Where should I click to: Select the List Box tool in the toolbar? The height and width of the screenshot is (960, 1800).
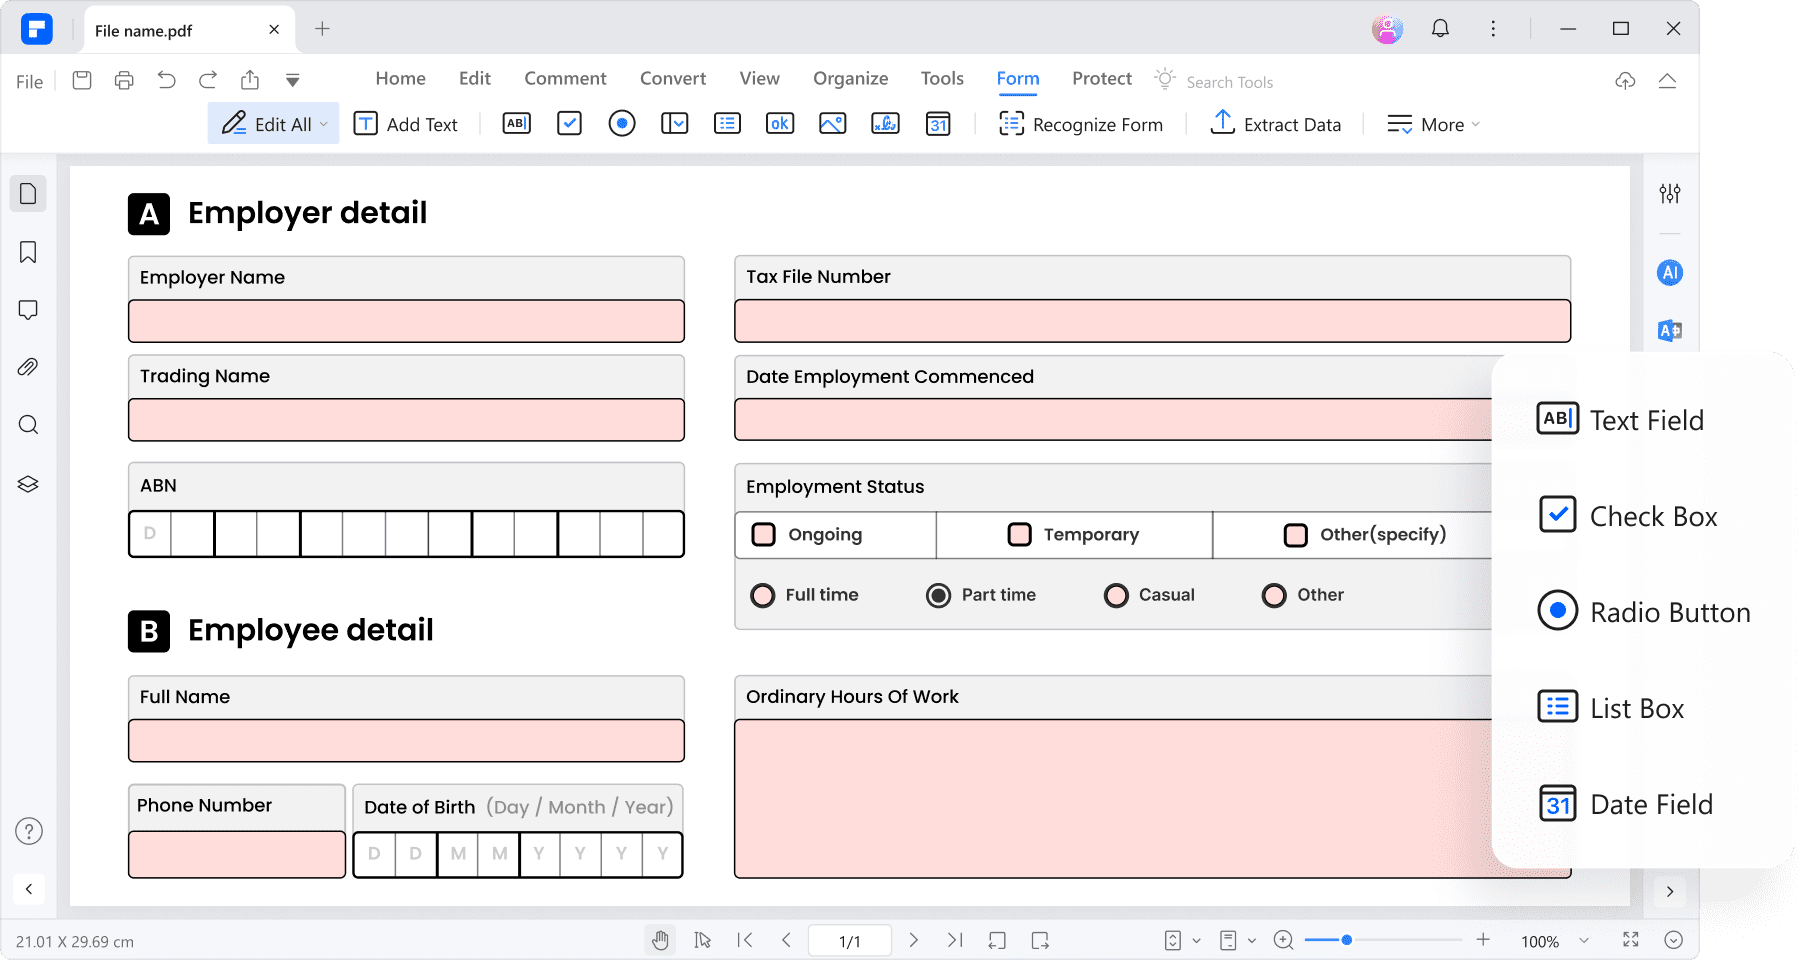click(x=727, y=123)
